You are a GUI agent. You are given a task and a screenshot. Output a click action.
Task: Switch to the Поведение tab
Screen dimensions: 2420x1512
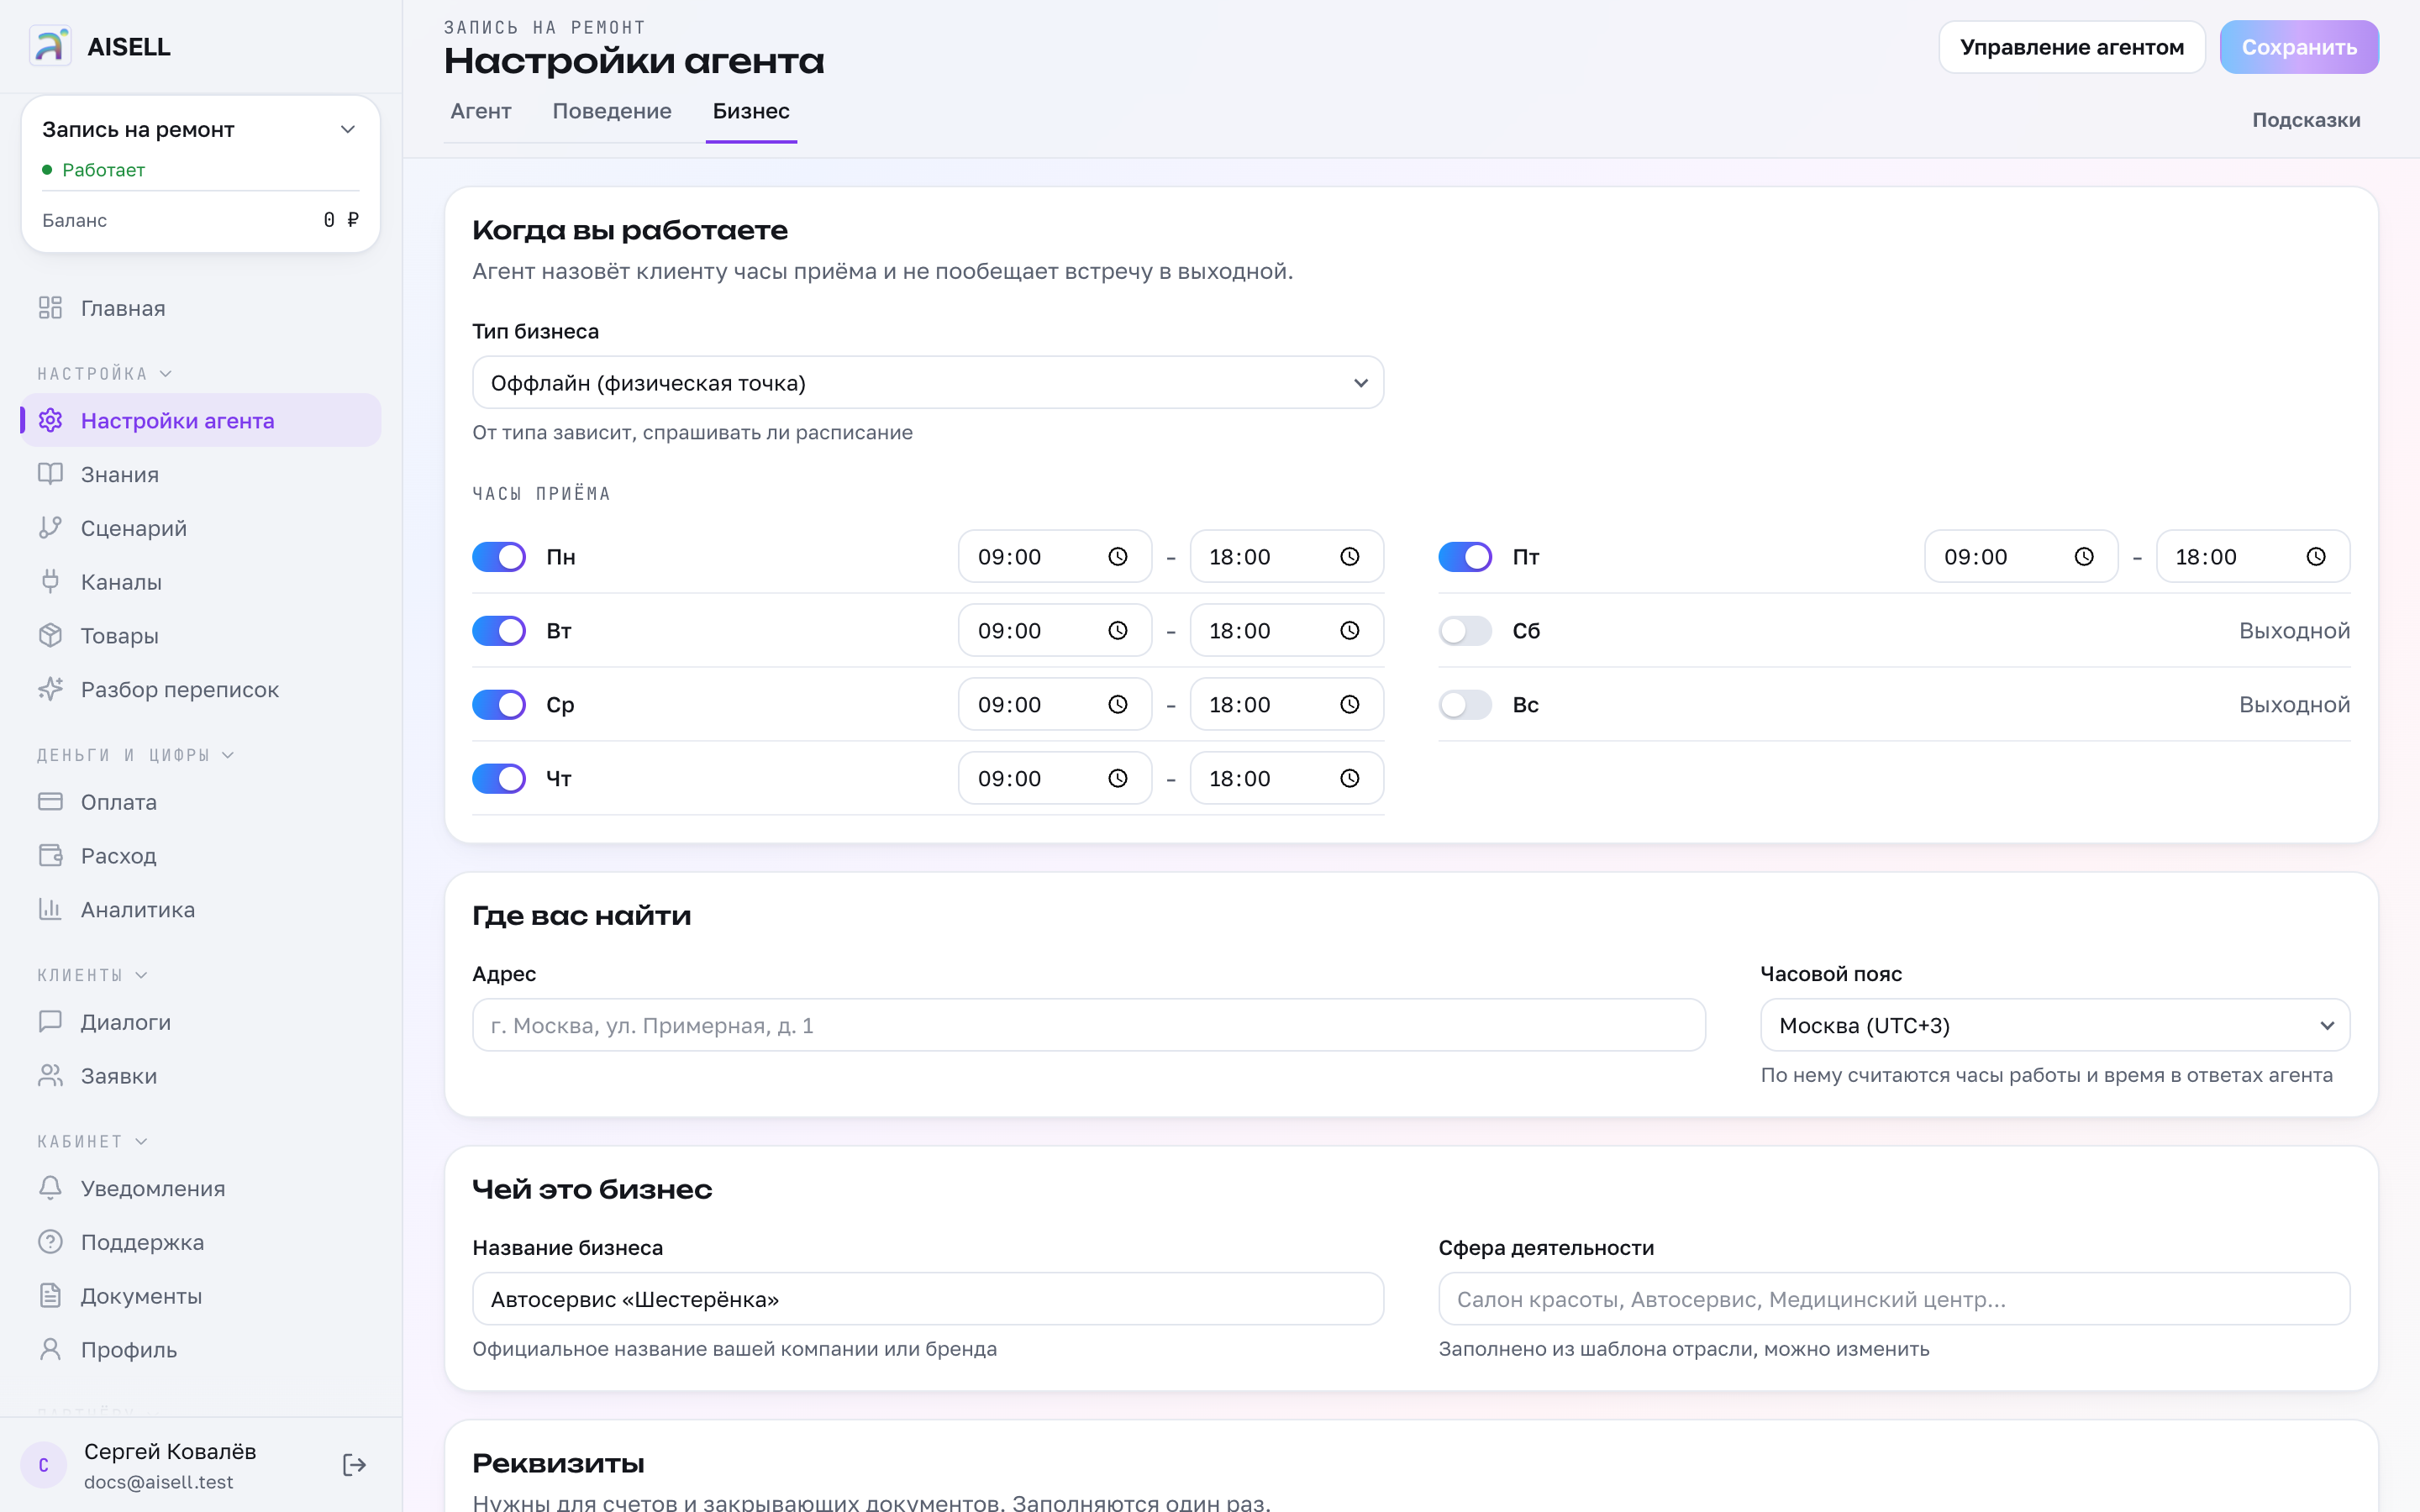click(612, 111)
